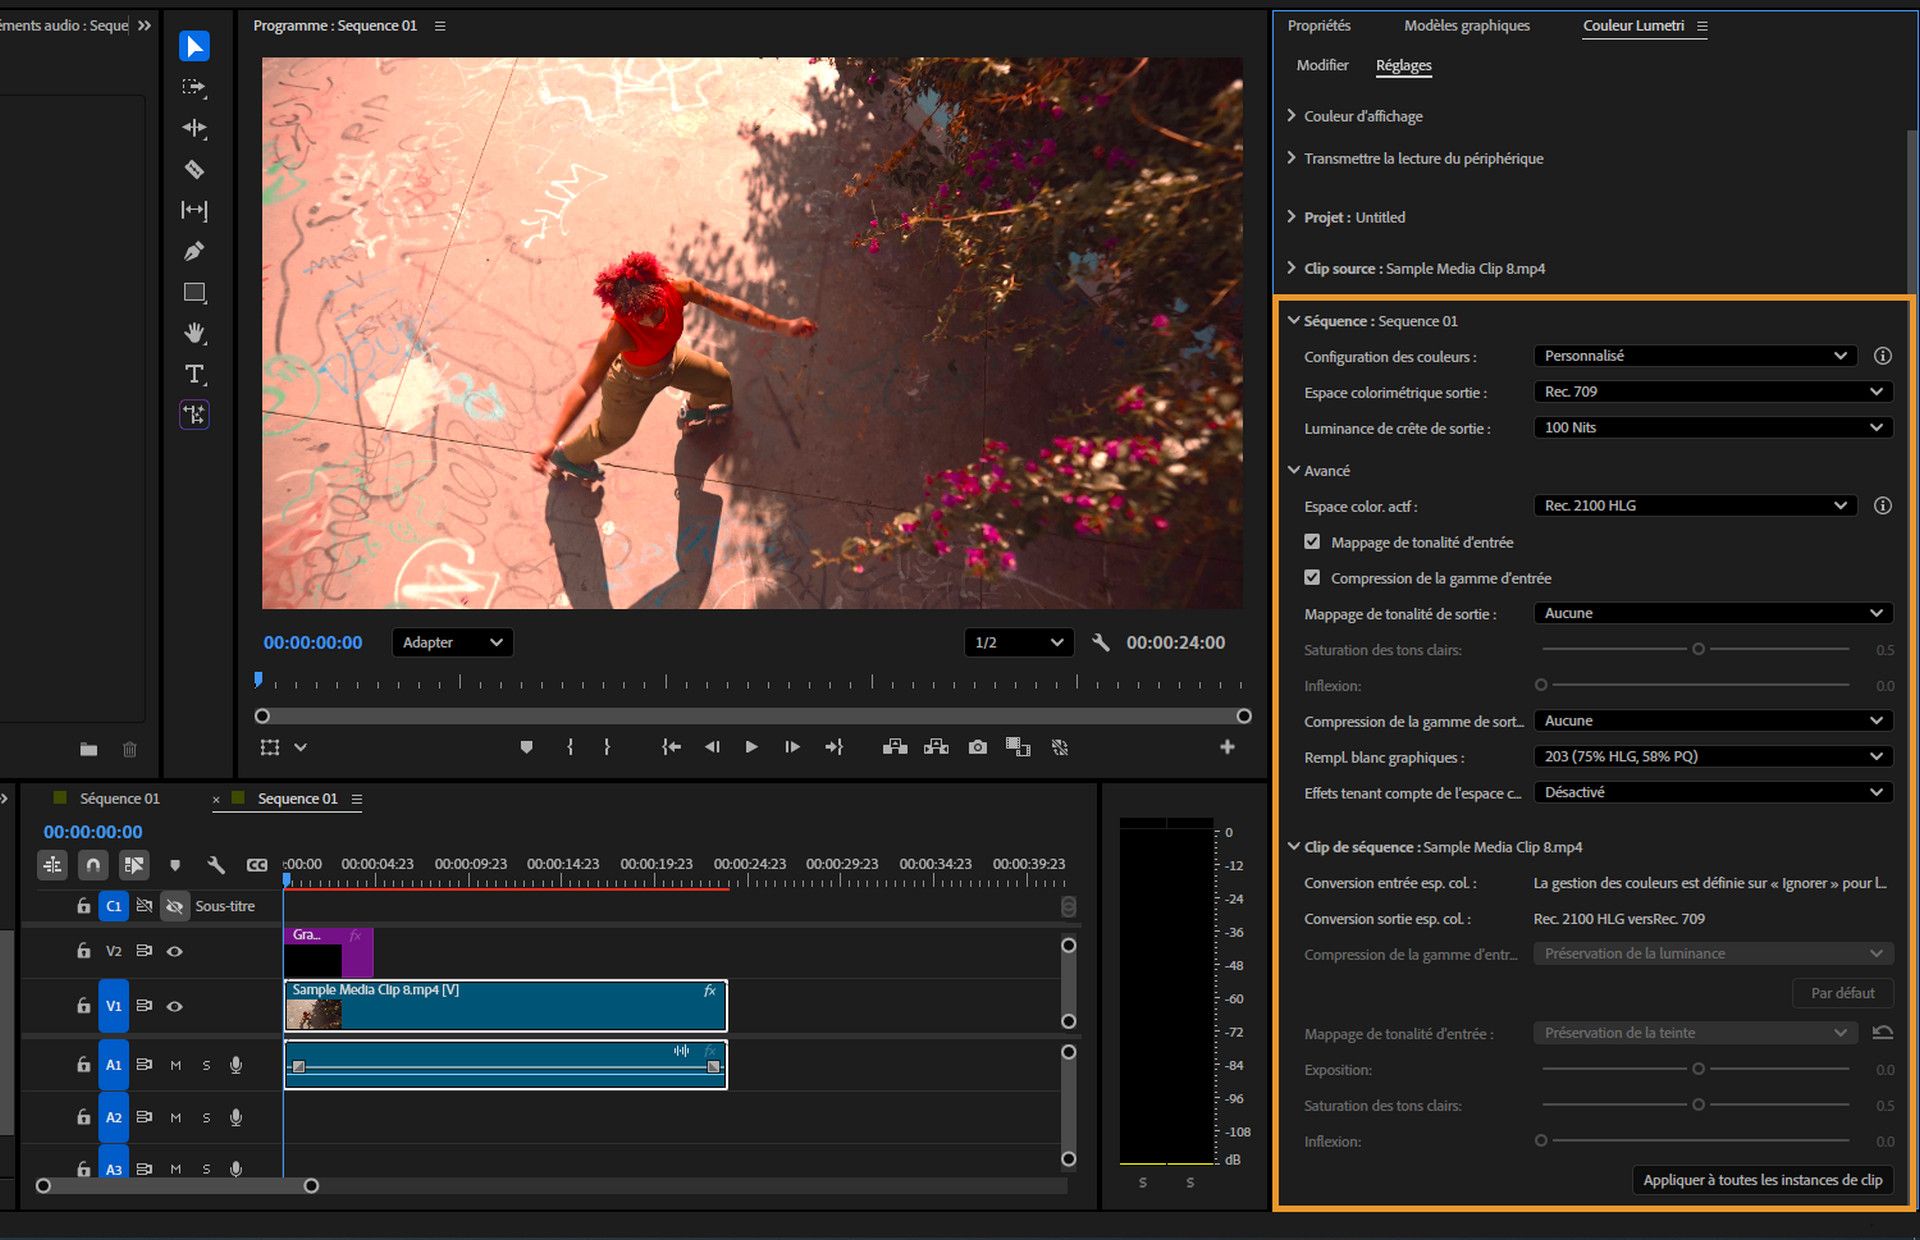Select the Pen tool
This screenshot has width=1920, height=1240.
(x=195, y=251)
